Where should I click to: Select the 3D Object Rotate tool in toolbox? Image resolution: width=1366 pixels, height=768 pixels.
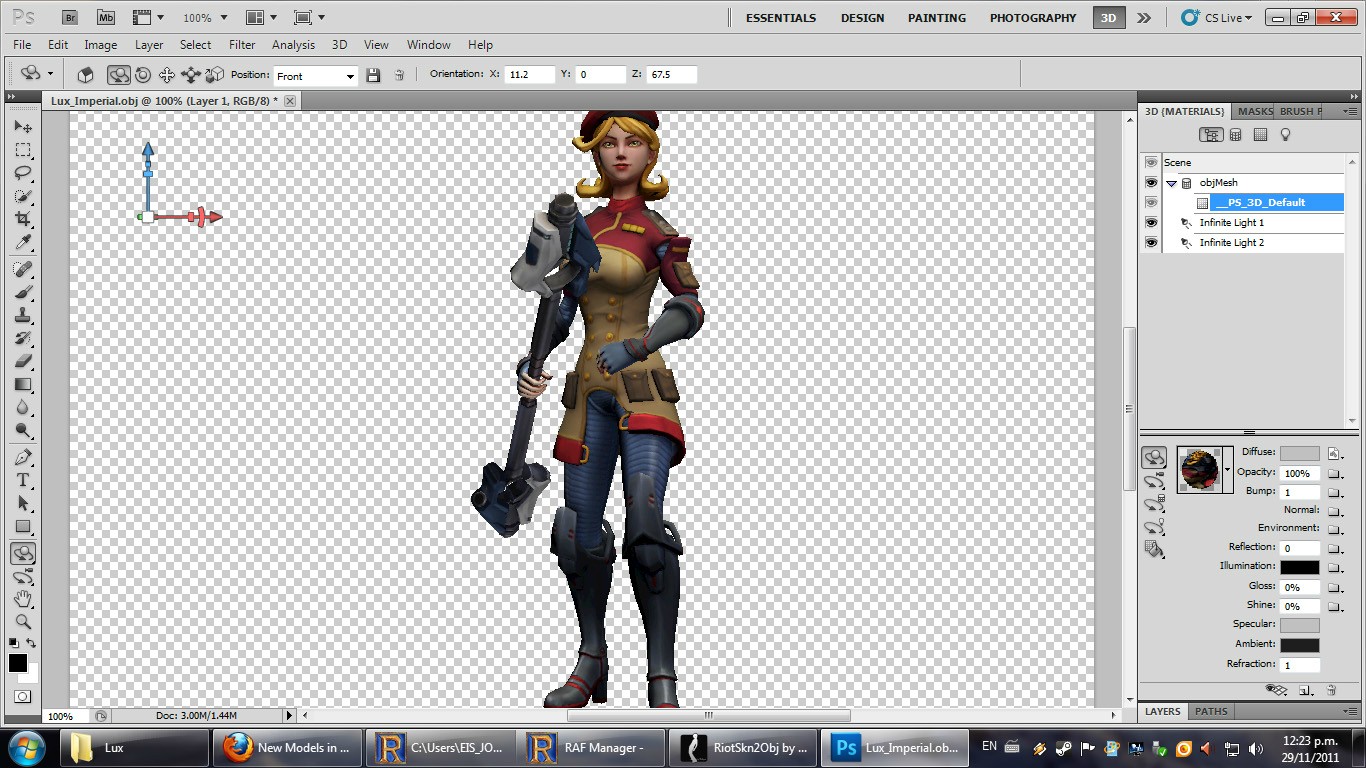pos(23,553)
